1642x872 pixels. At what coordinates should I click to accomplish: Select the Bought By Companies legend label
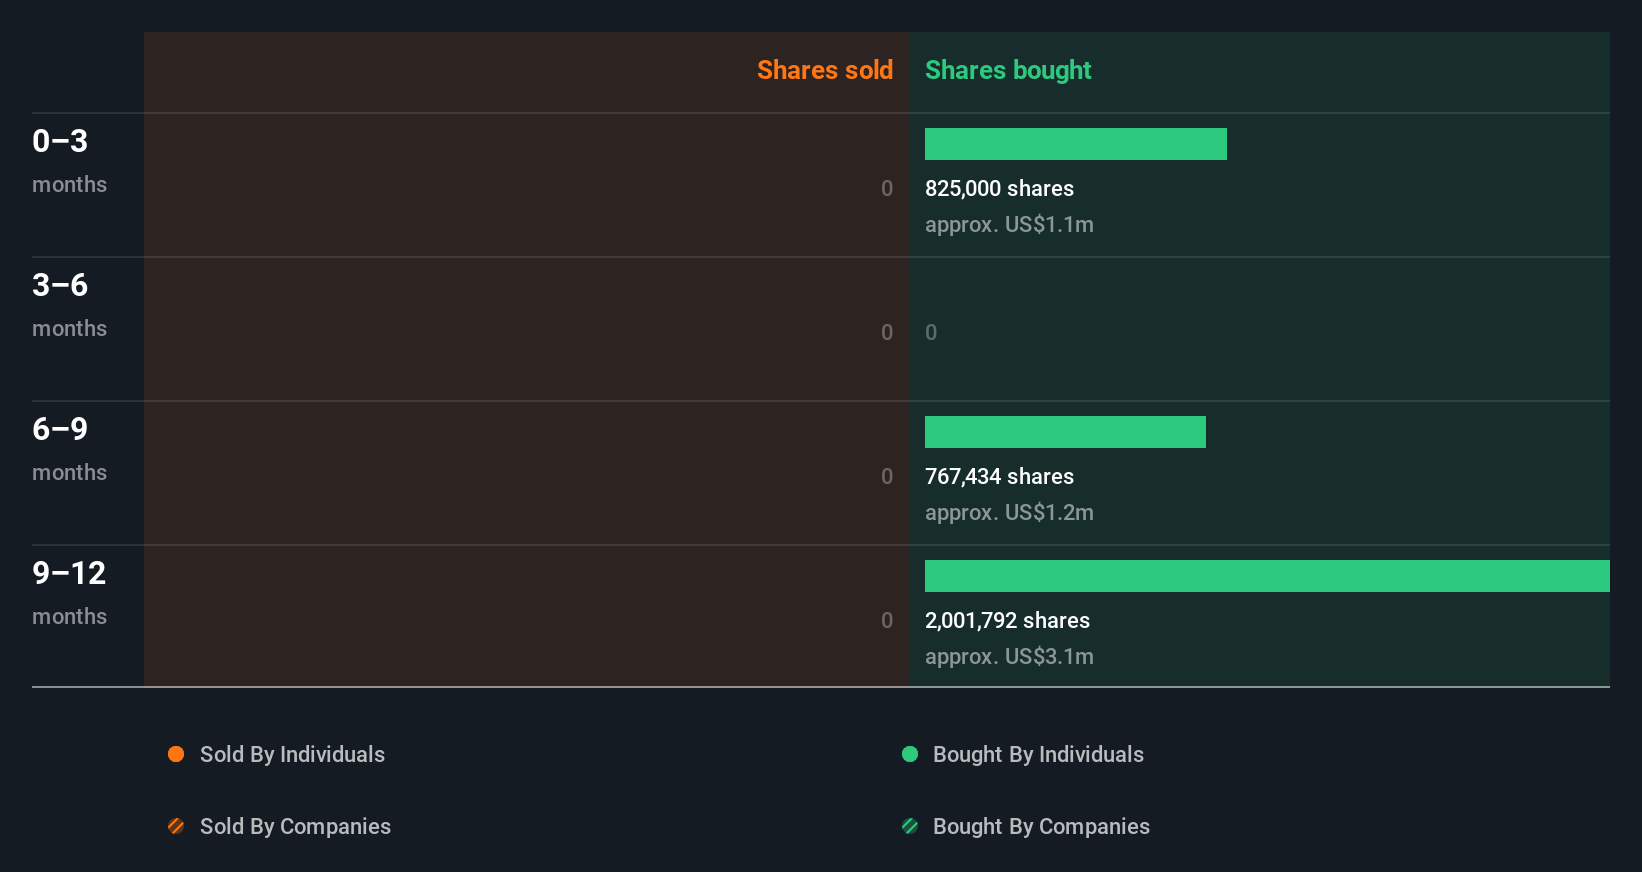click(x=1041, y=826)
